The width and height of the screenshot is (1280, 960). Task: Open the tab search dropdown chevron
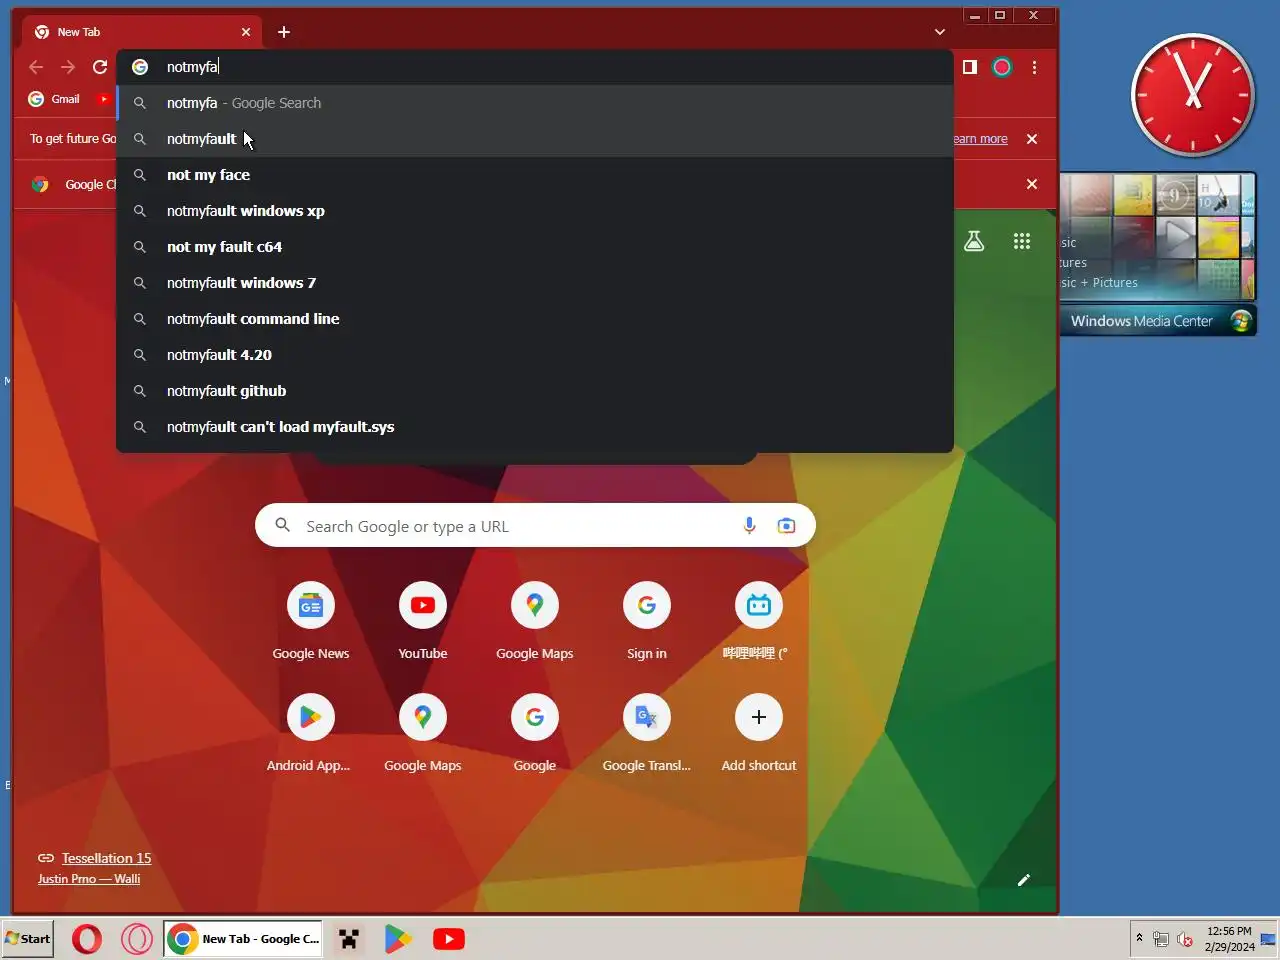940,32
